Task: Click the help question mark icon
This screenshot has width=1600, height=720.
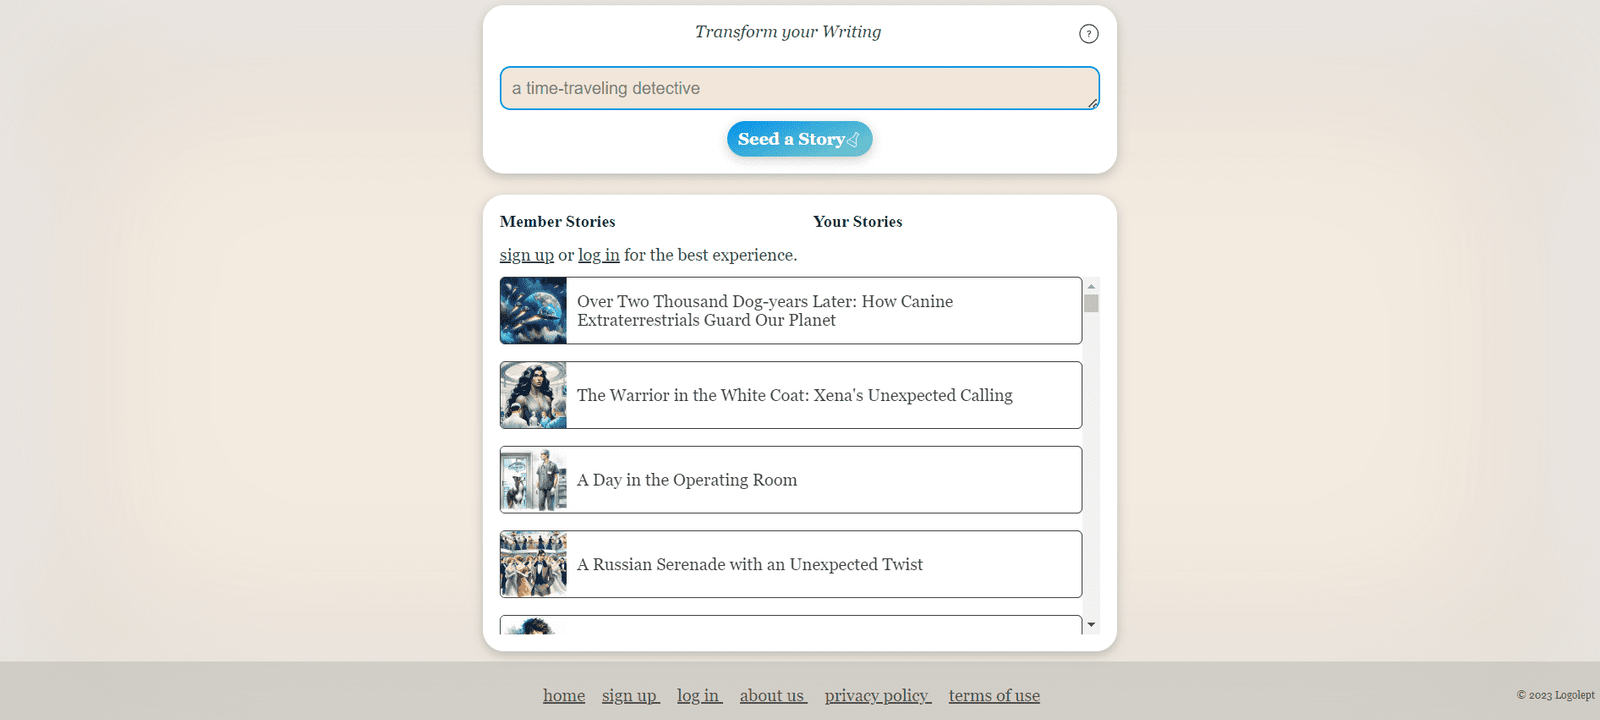Action: [1089, 34]
